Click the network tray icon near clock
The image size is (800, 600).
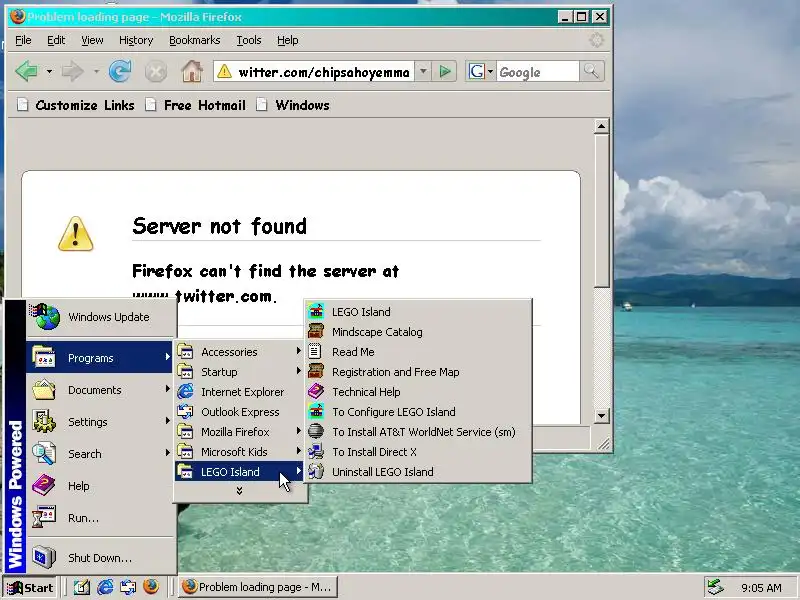pos(716,587)
